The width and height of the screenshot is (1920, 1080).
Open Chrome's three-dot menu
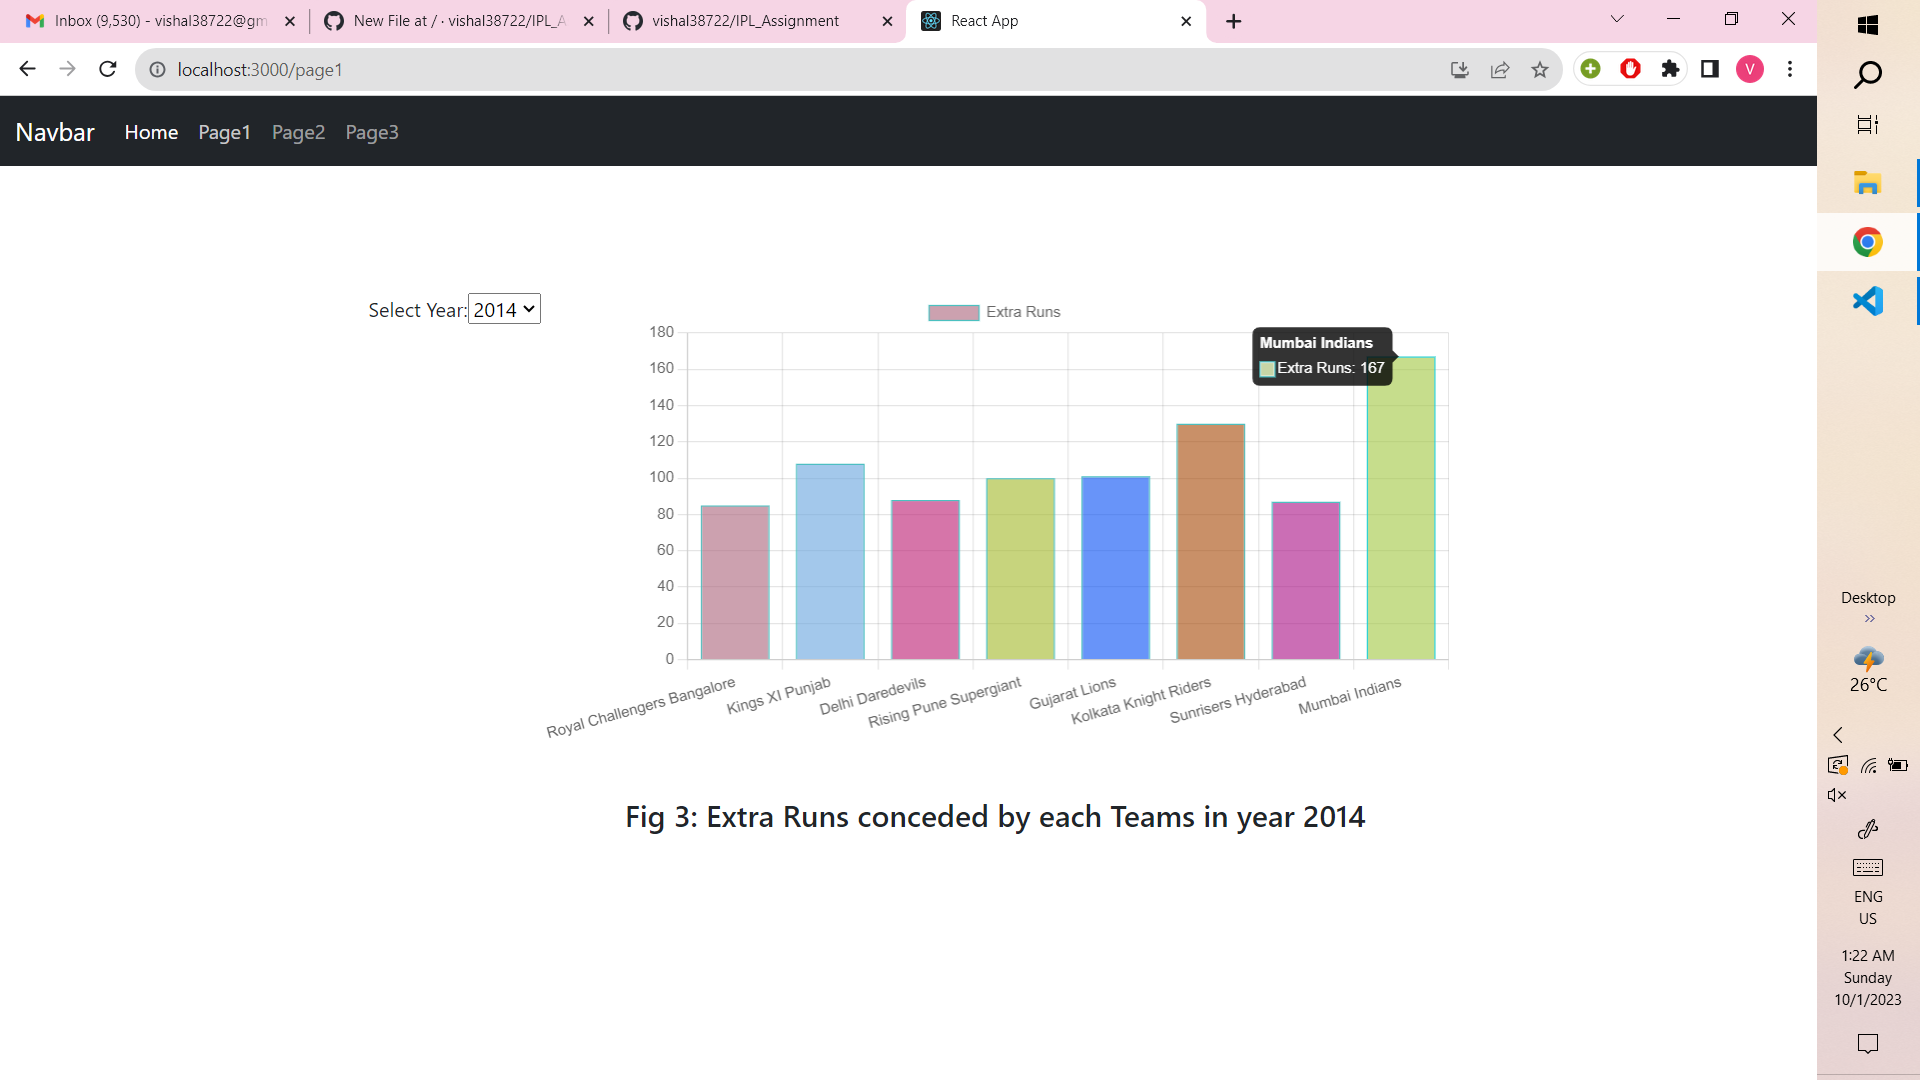(x=1790, y=69)
